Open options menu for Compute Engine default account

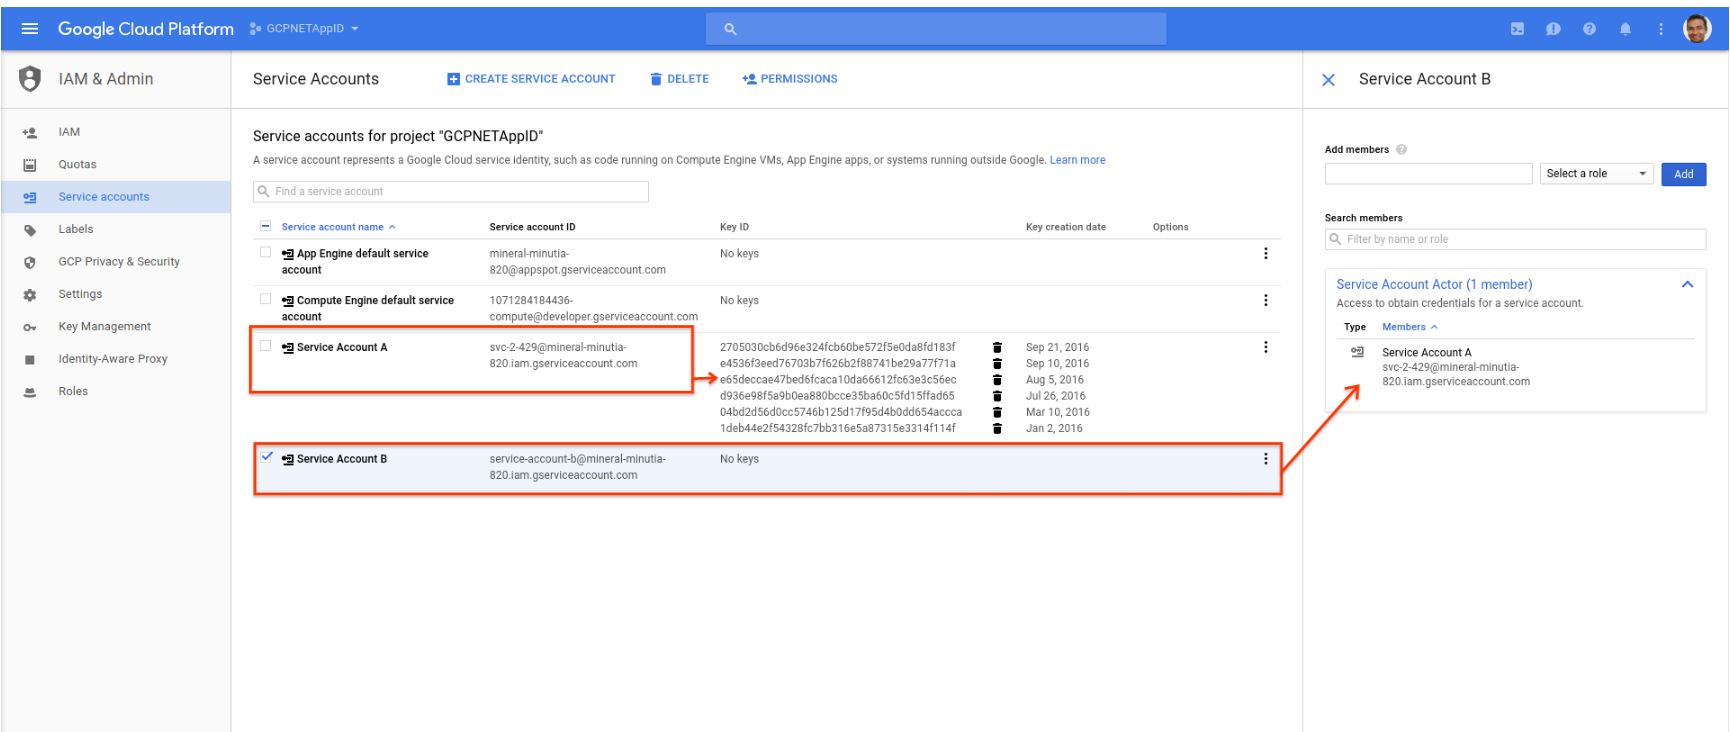[1266, 300]
